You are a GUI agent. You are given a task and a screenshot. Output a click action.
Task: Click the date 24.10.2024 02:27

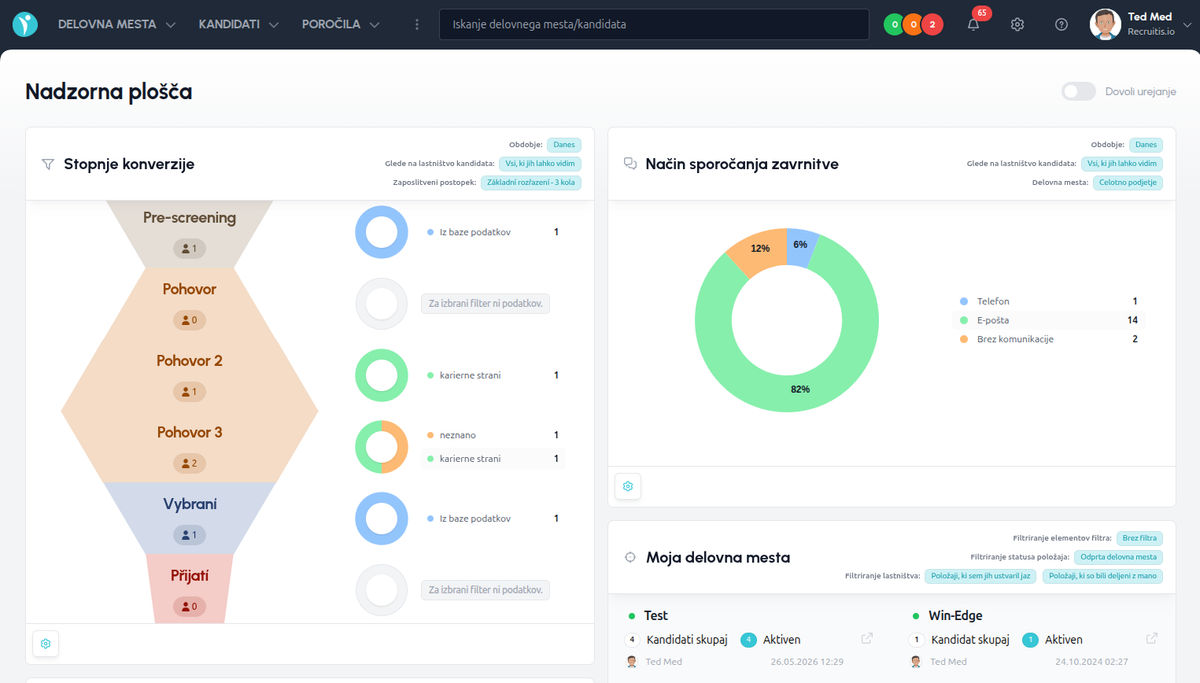point(1092,662)
